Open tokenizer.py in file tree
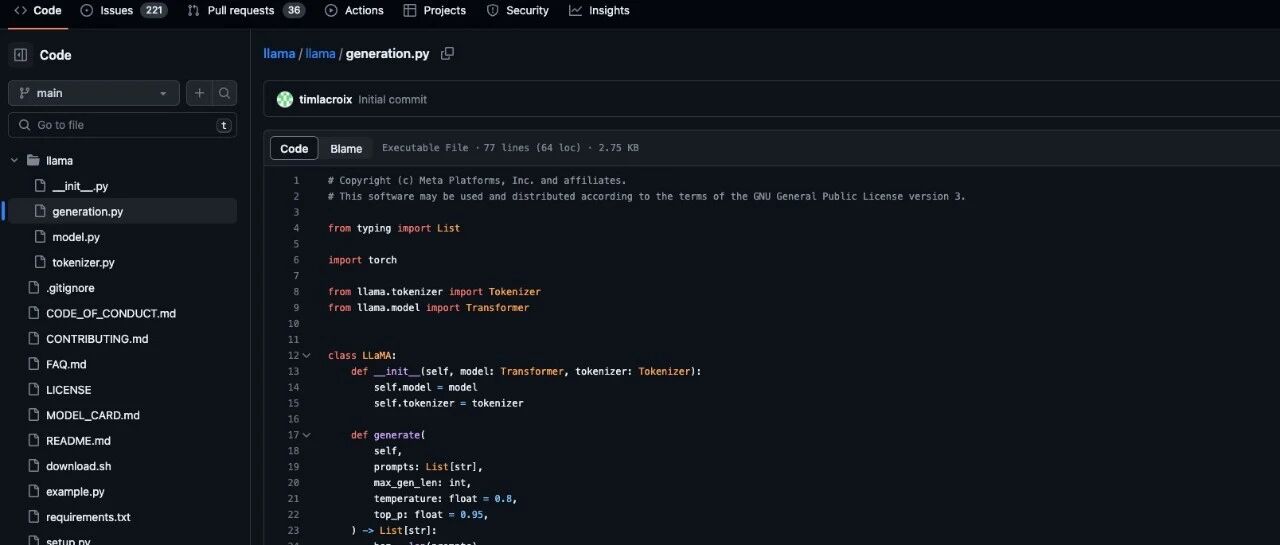This screenshot has height=545, width=1280. [x=83, y=262]
